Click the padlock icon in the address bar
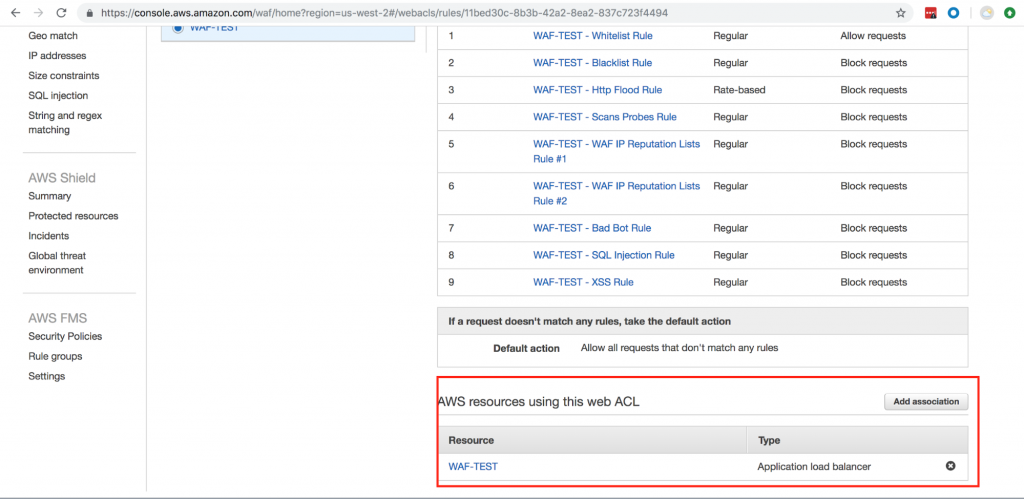The image size is (1024, 499). pos(90,12)
